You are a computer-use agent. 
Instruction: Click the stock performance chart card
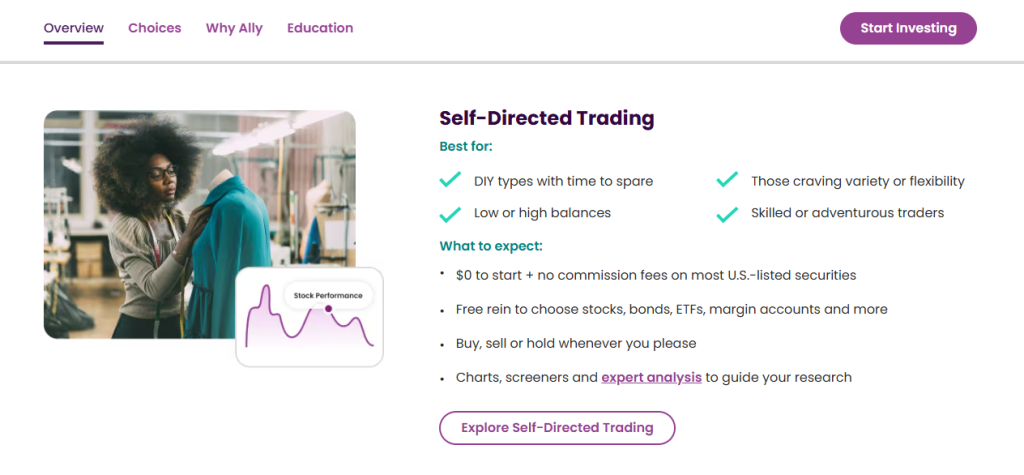click(x=309, y=340)
